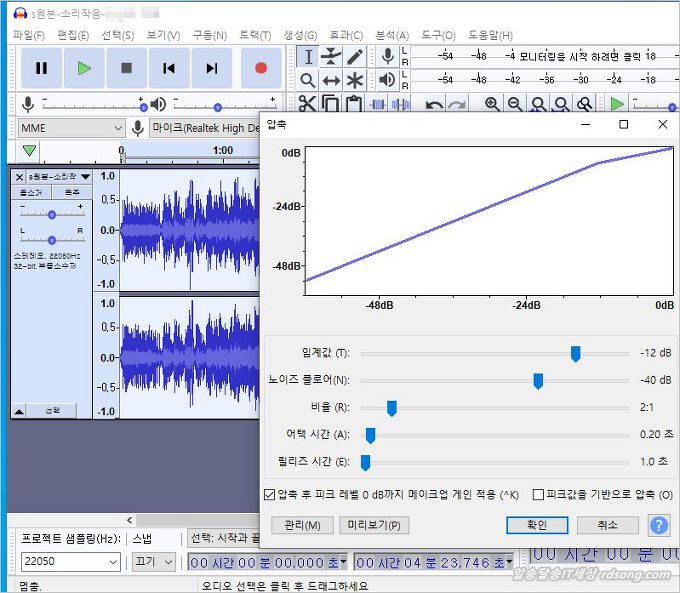Click the playback meter speaker icon
The image size is (680, 593).
click(x=387, y=80)
